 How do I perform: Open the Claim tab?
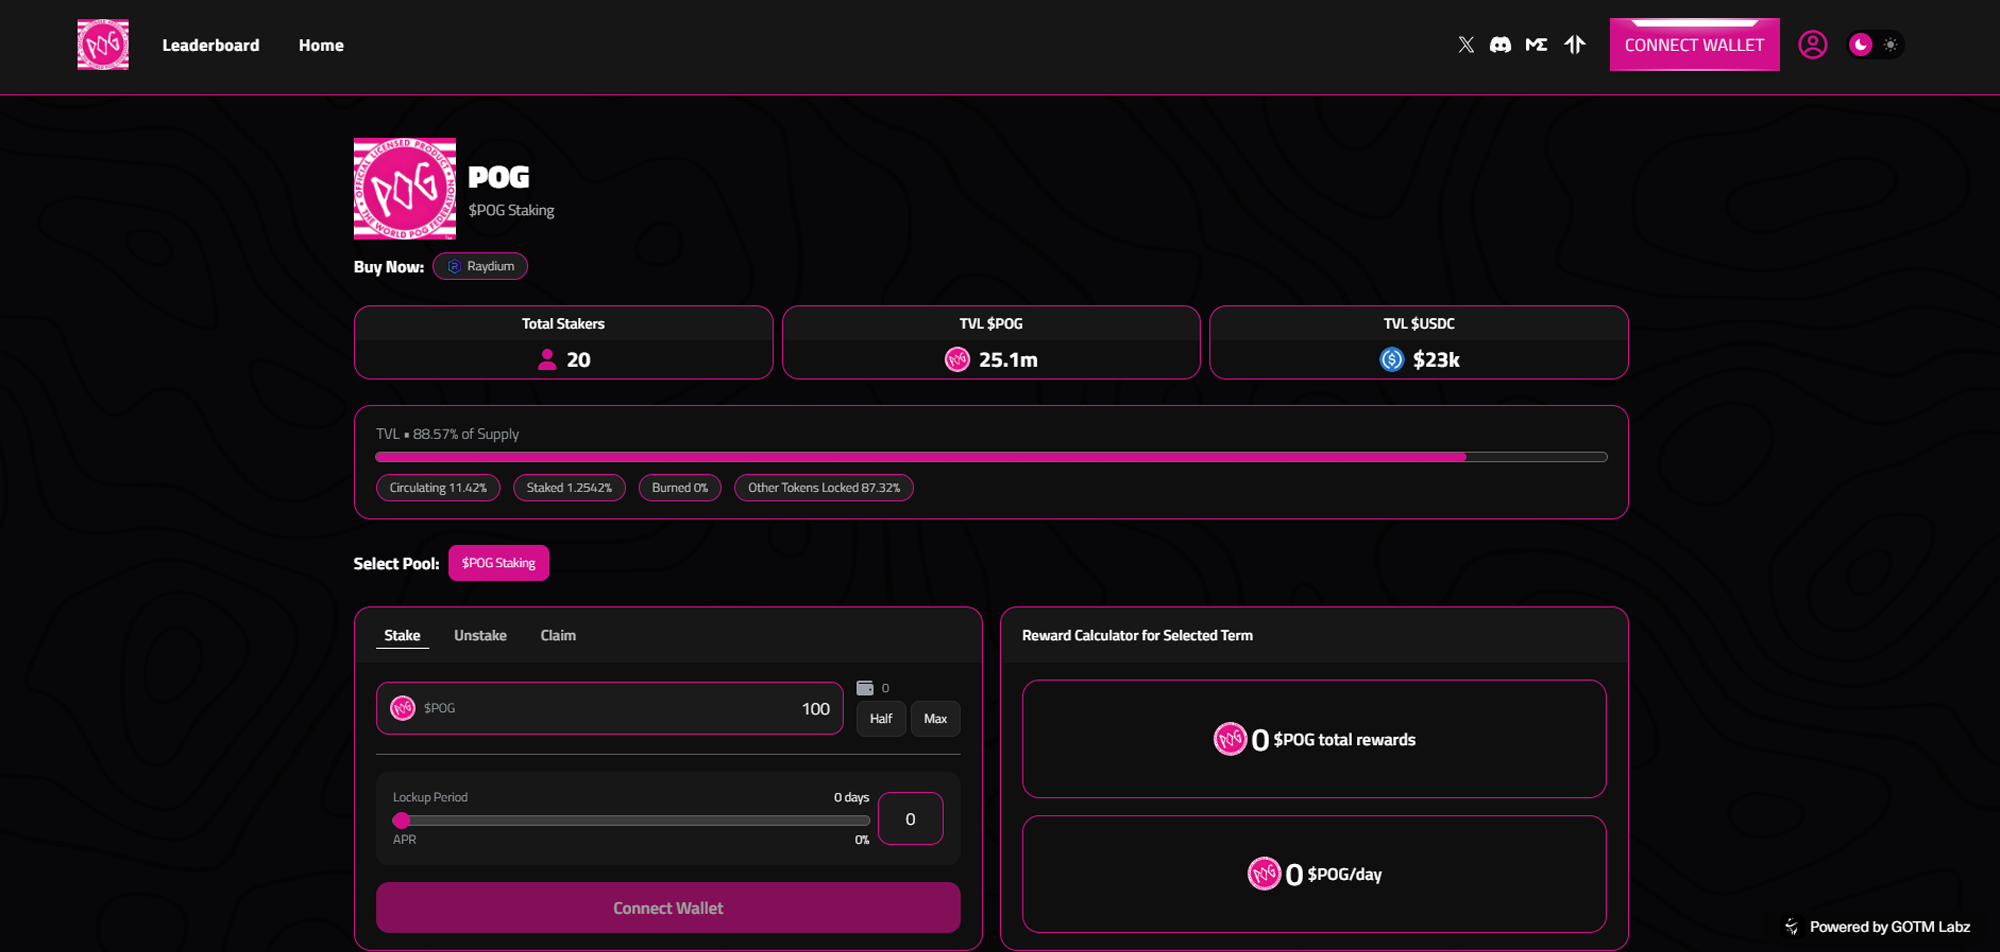[x=557, y=635]
